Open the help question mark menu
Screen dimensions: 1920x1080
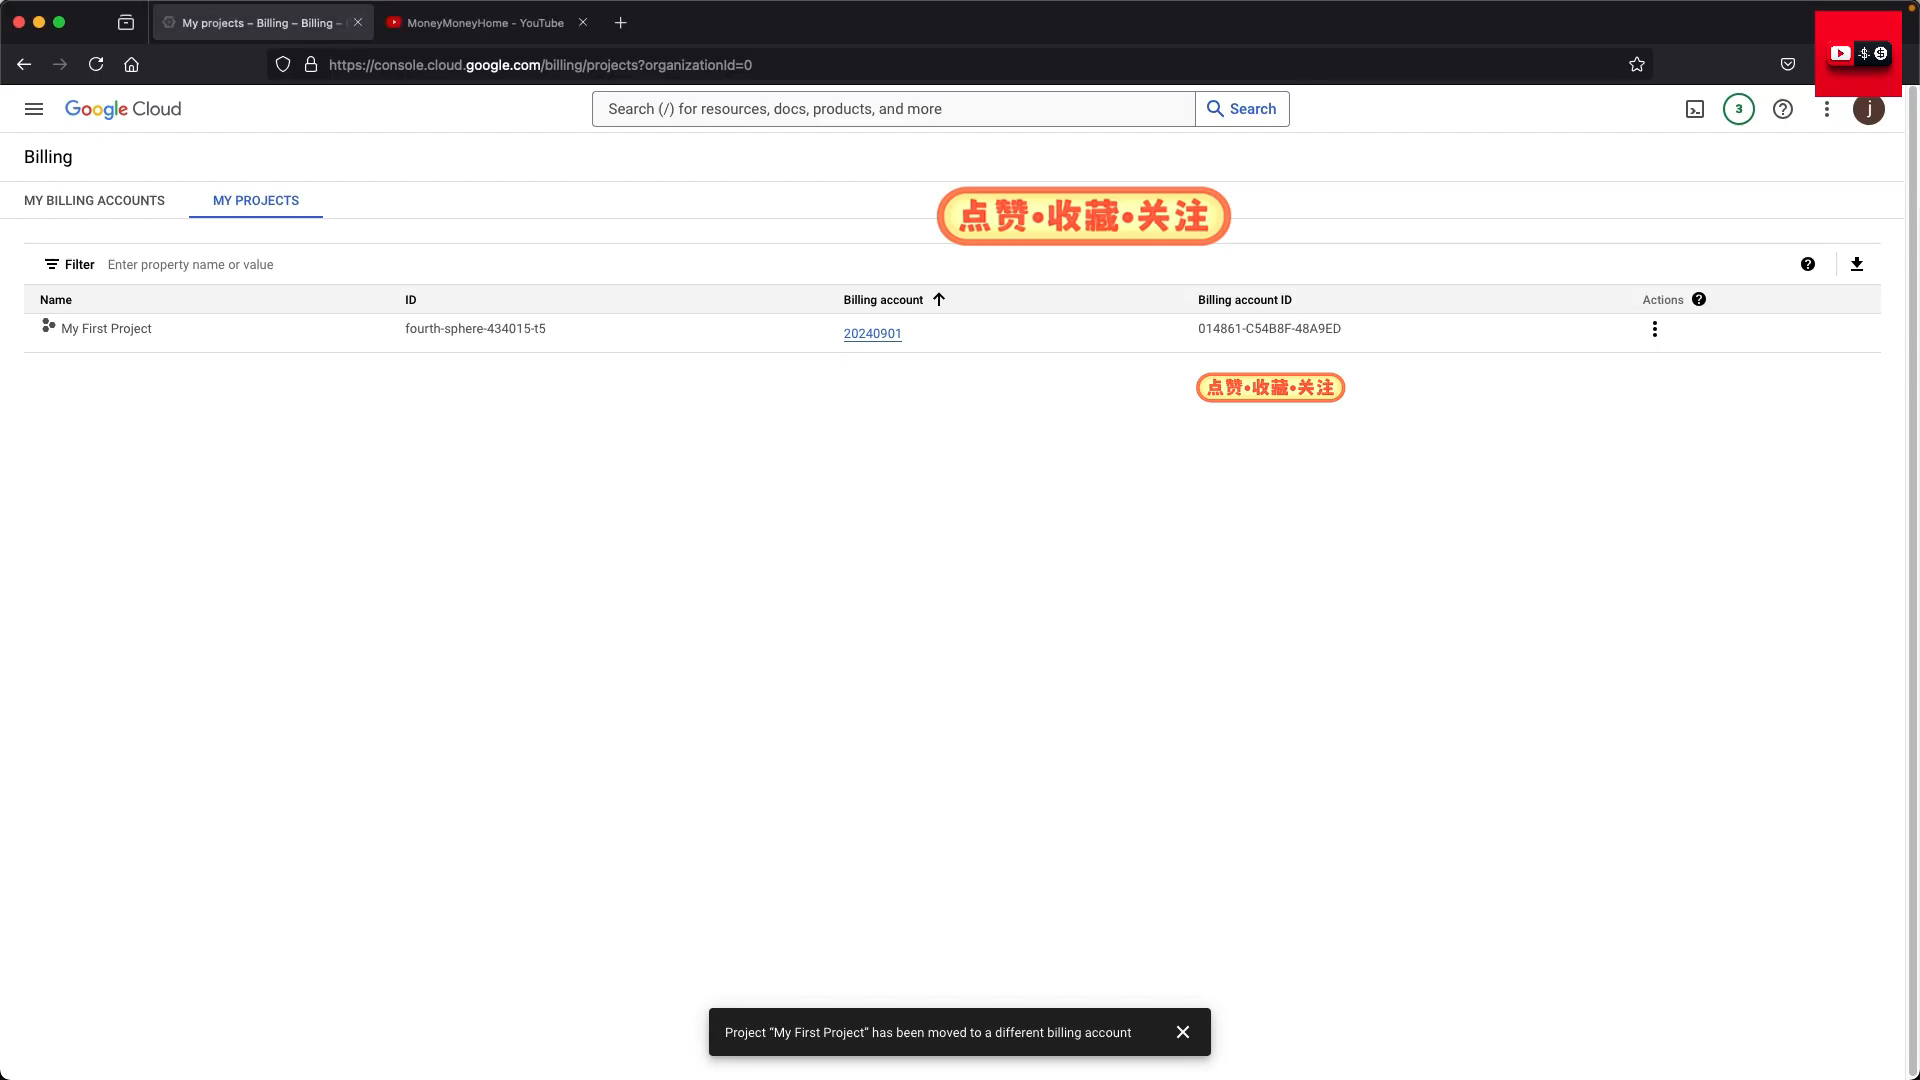(x=1783, y=109)
